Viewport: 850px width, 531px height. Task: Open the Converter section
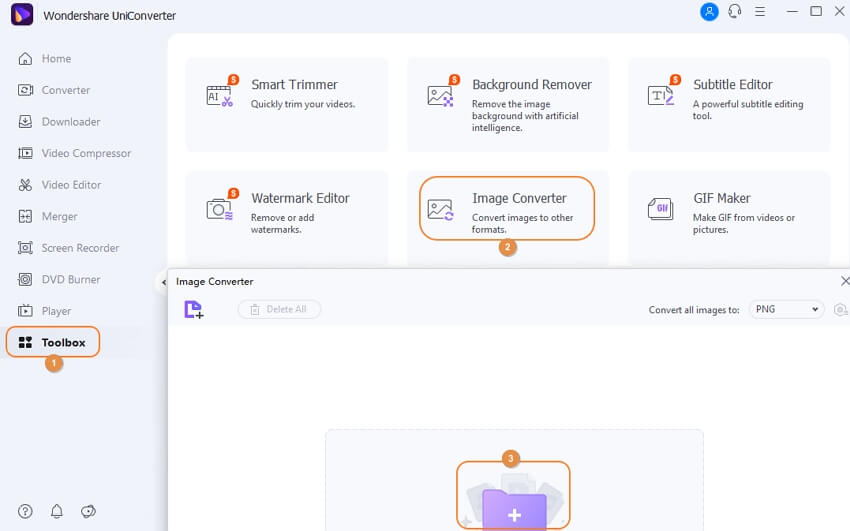coord(54,90)
